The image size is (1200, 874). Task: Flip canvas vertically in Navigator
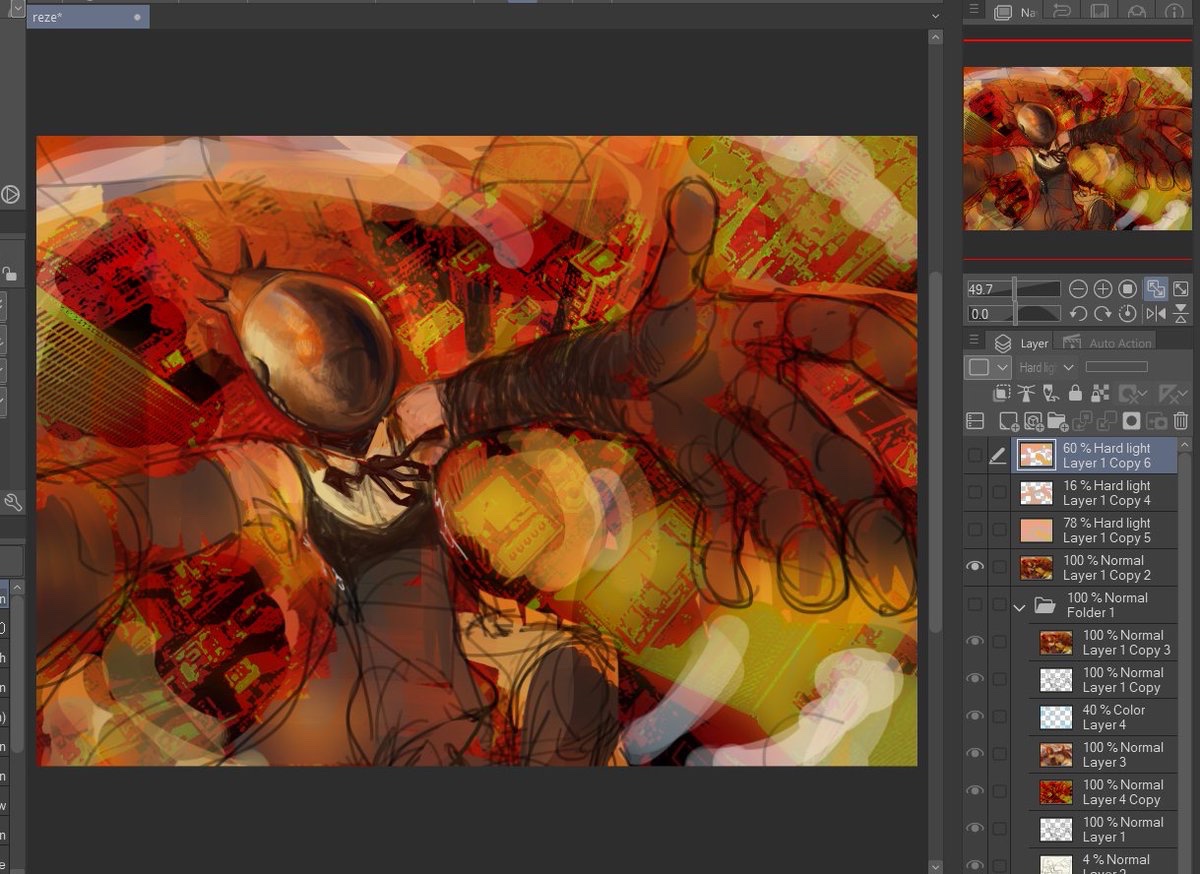[x=1181, y=314]
